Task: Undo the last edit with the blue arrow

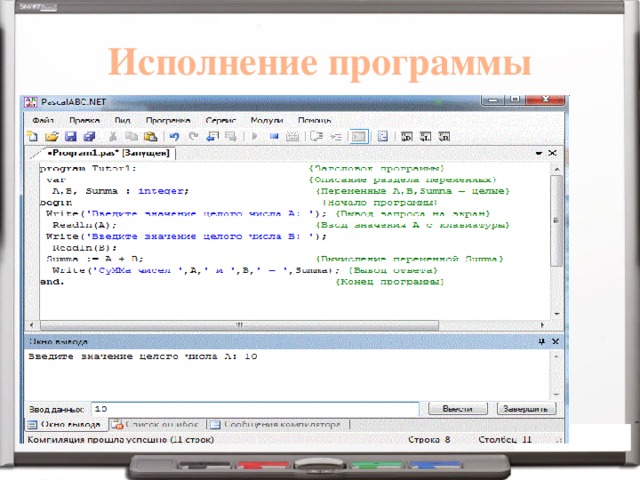Action: 174,136
